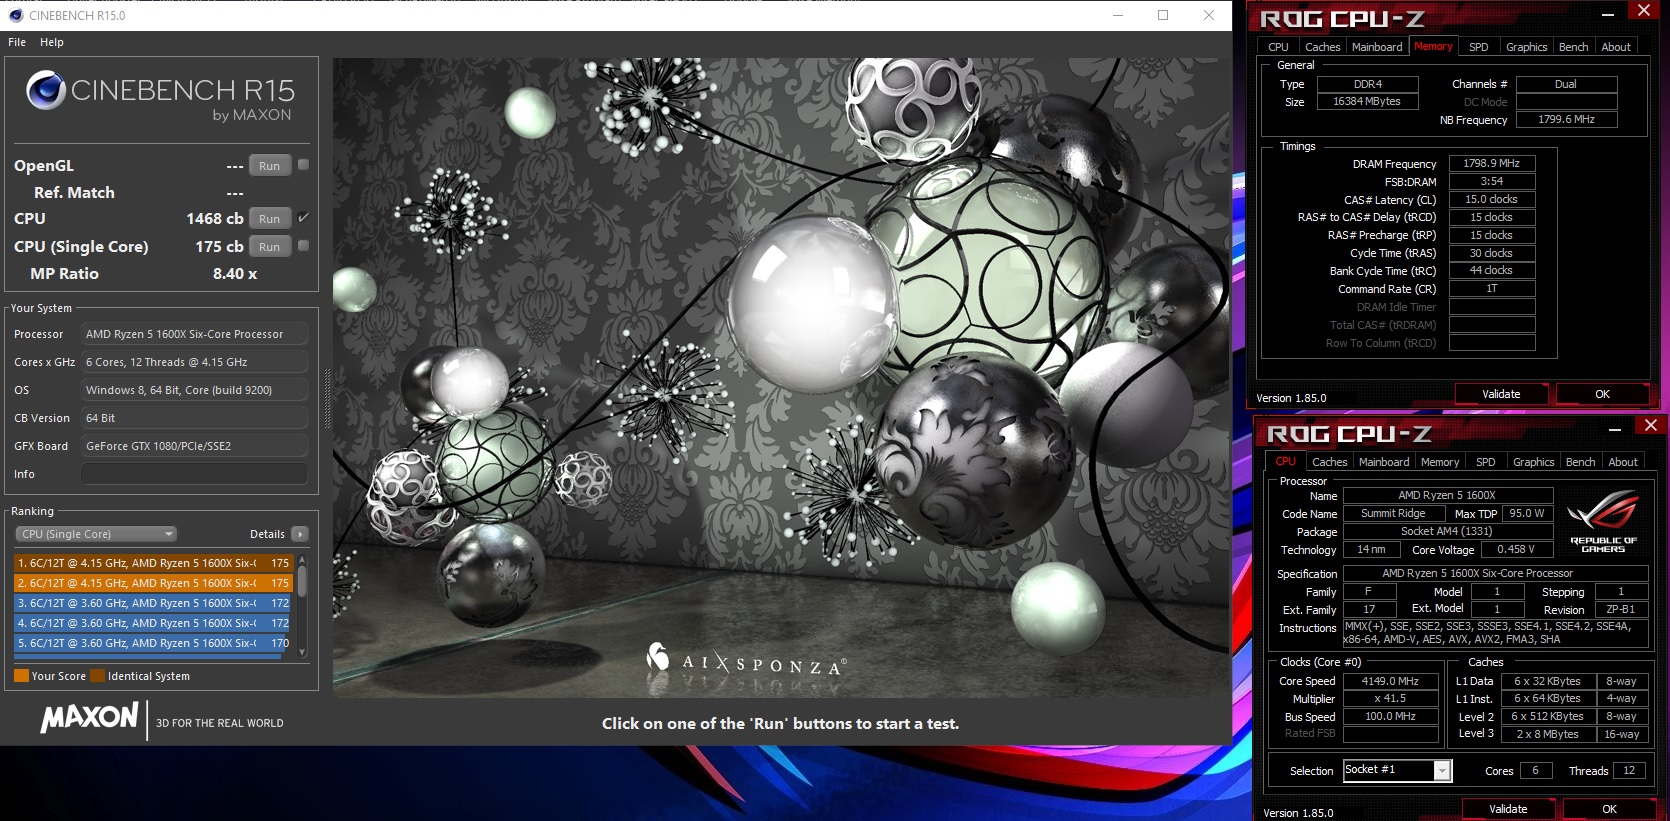Select CPU tab in upper CPU-Z window
Viewport: 1670px width, 821px height.
pyautogui.click(x=1278, y=47)
